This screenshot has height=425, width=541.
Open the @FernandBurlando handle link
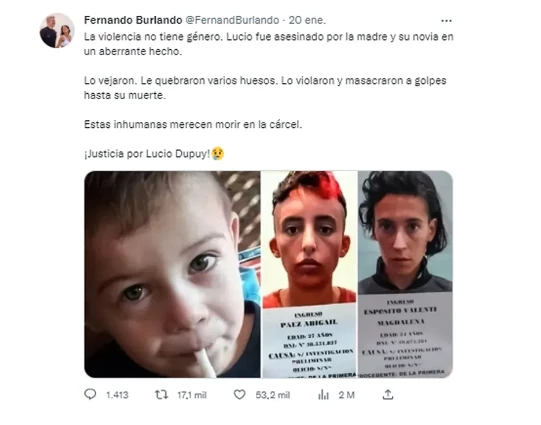coord(232,20)
